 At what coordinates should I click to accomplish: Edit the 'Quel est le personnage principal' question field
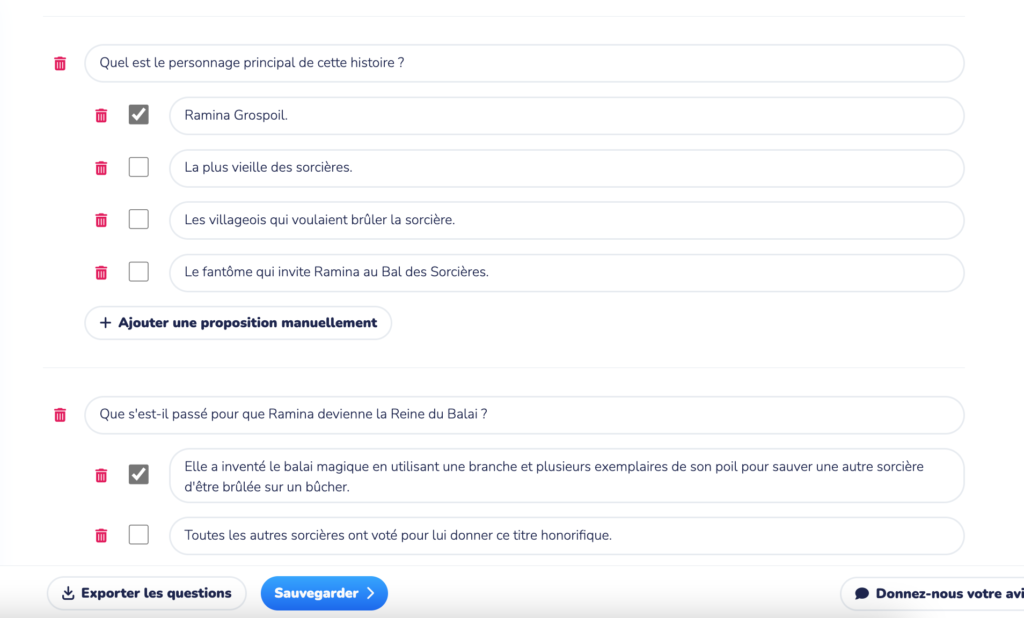[x=524, y=63]
